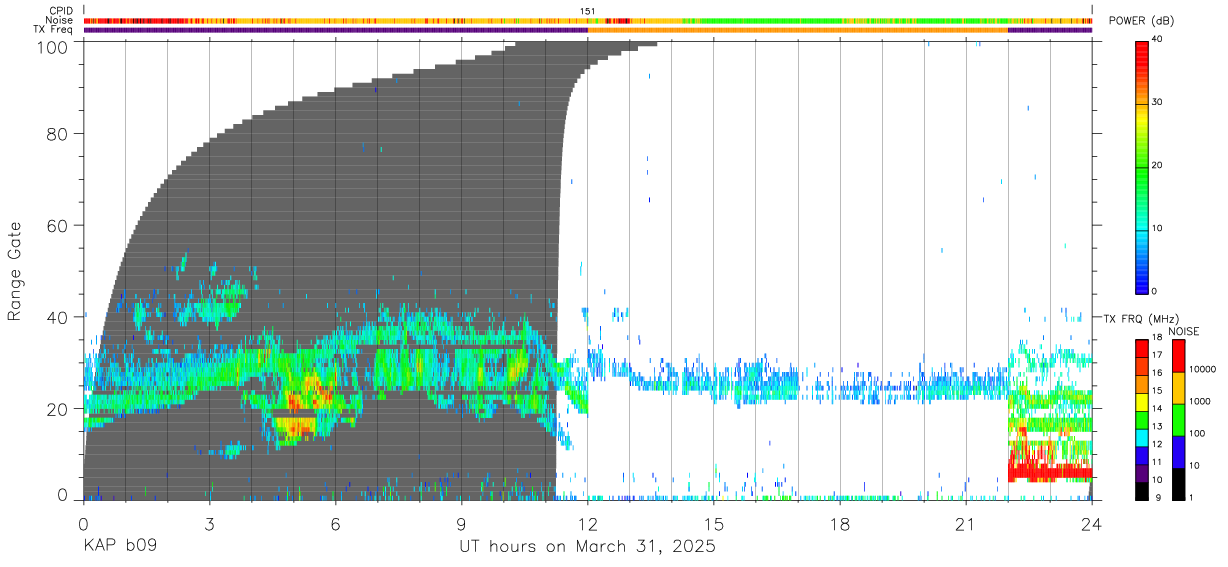Screen dimensions: 1228x567
Task: Click the "24" UT hour tick label
Action: tap(1092, 524)
